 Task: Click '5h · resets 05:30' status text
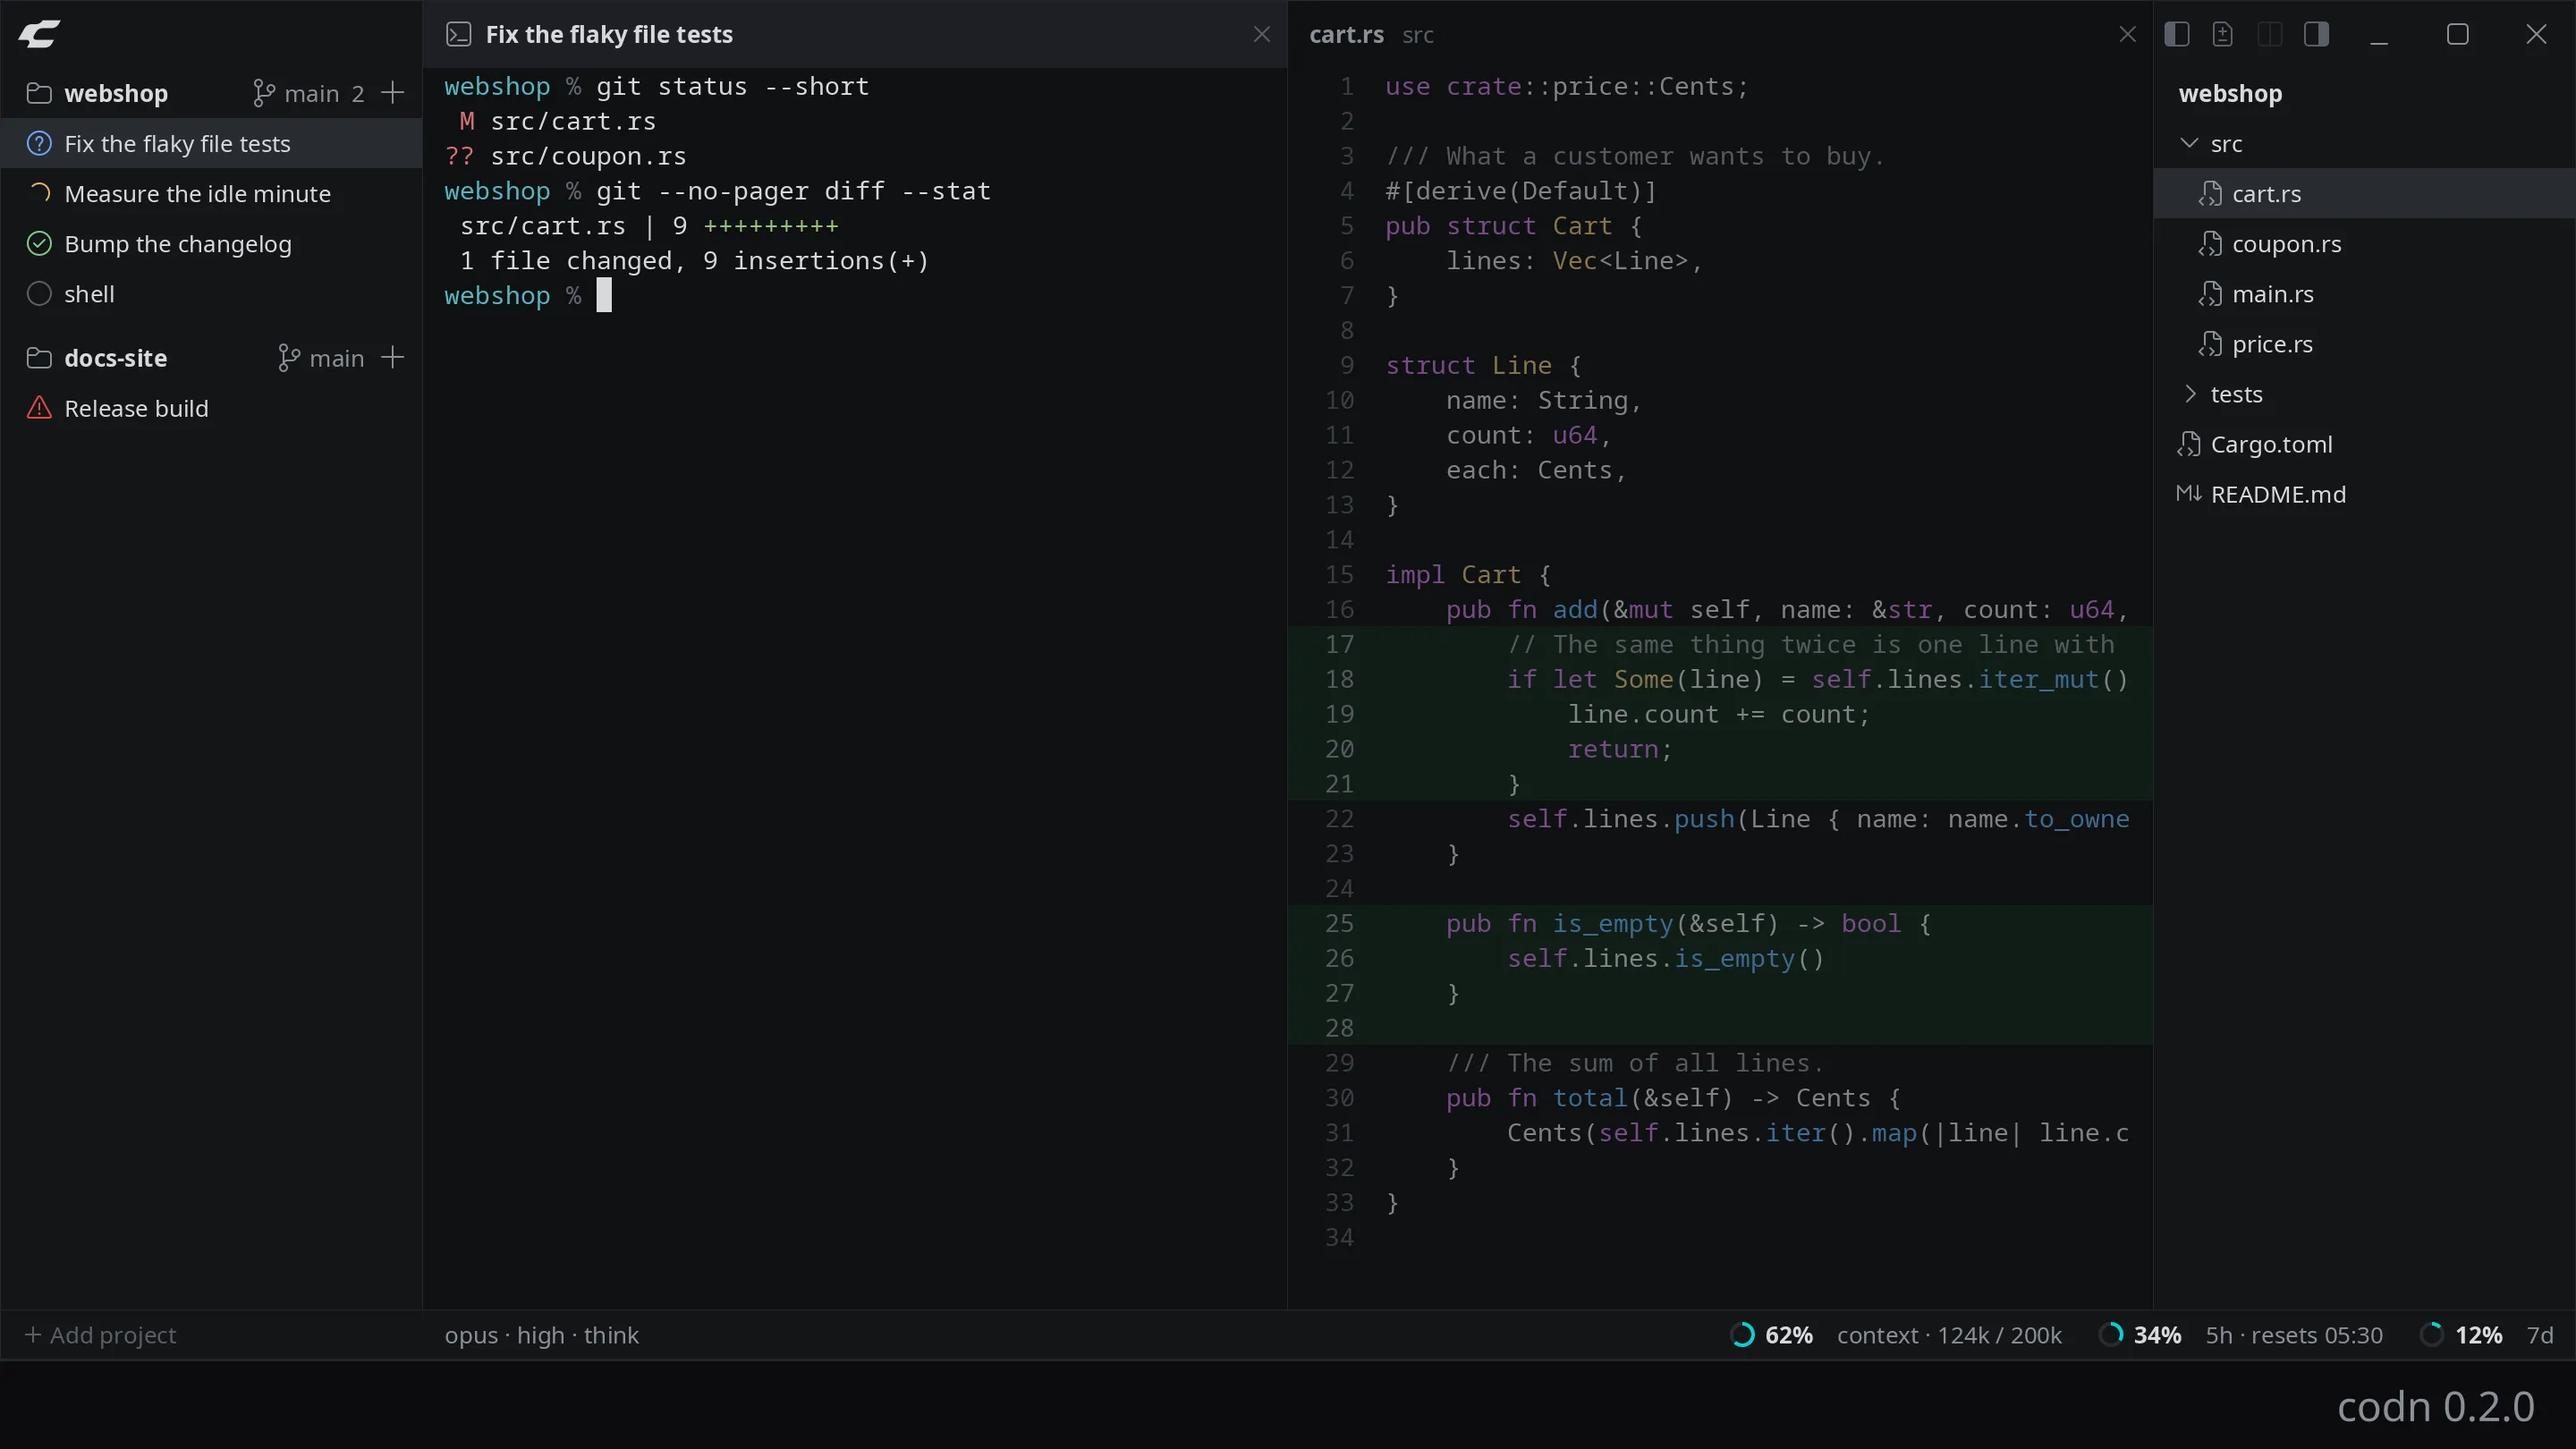(2294, 1335)
